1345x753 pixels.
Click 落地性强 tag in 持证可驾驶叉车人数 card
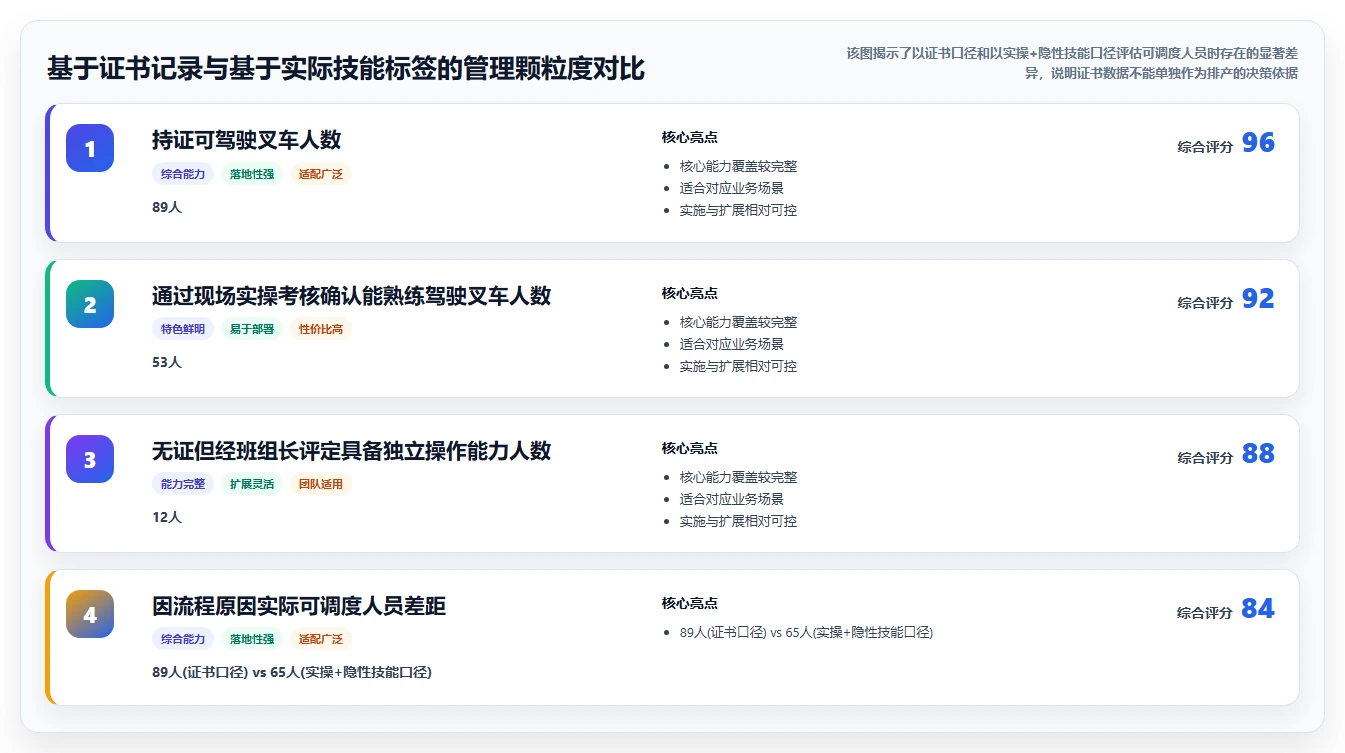252,174
